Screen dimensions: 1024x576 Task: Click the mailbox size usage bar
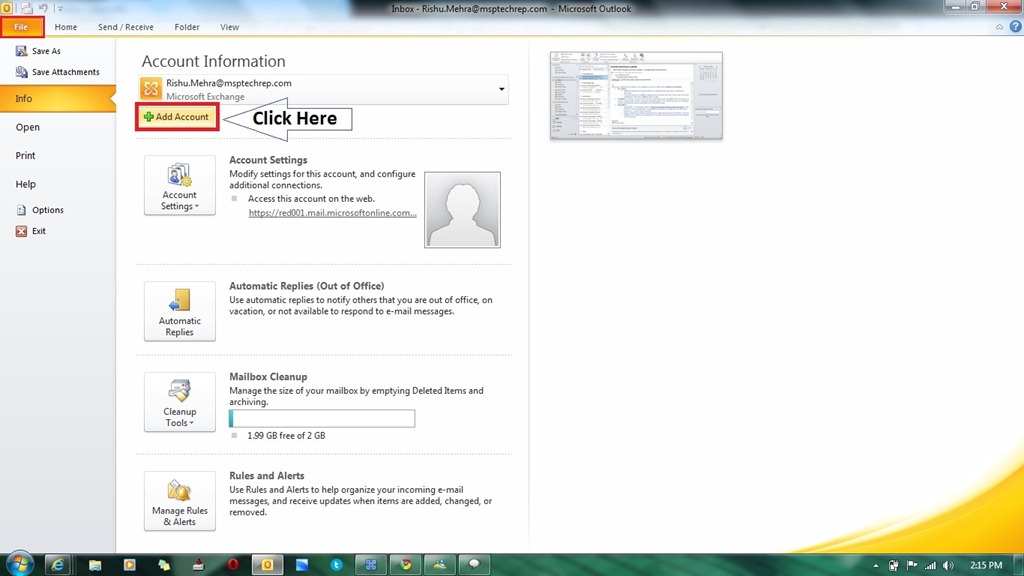tap(322, 419)
